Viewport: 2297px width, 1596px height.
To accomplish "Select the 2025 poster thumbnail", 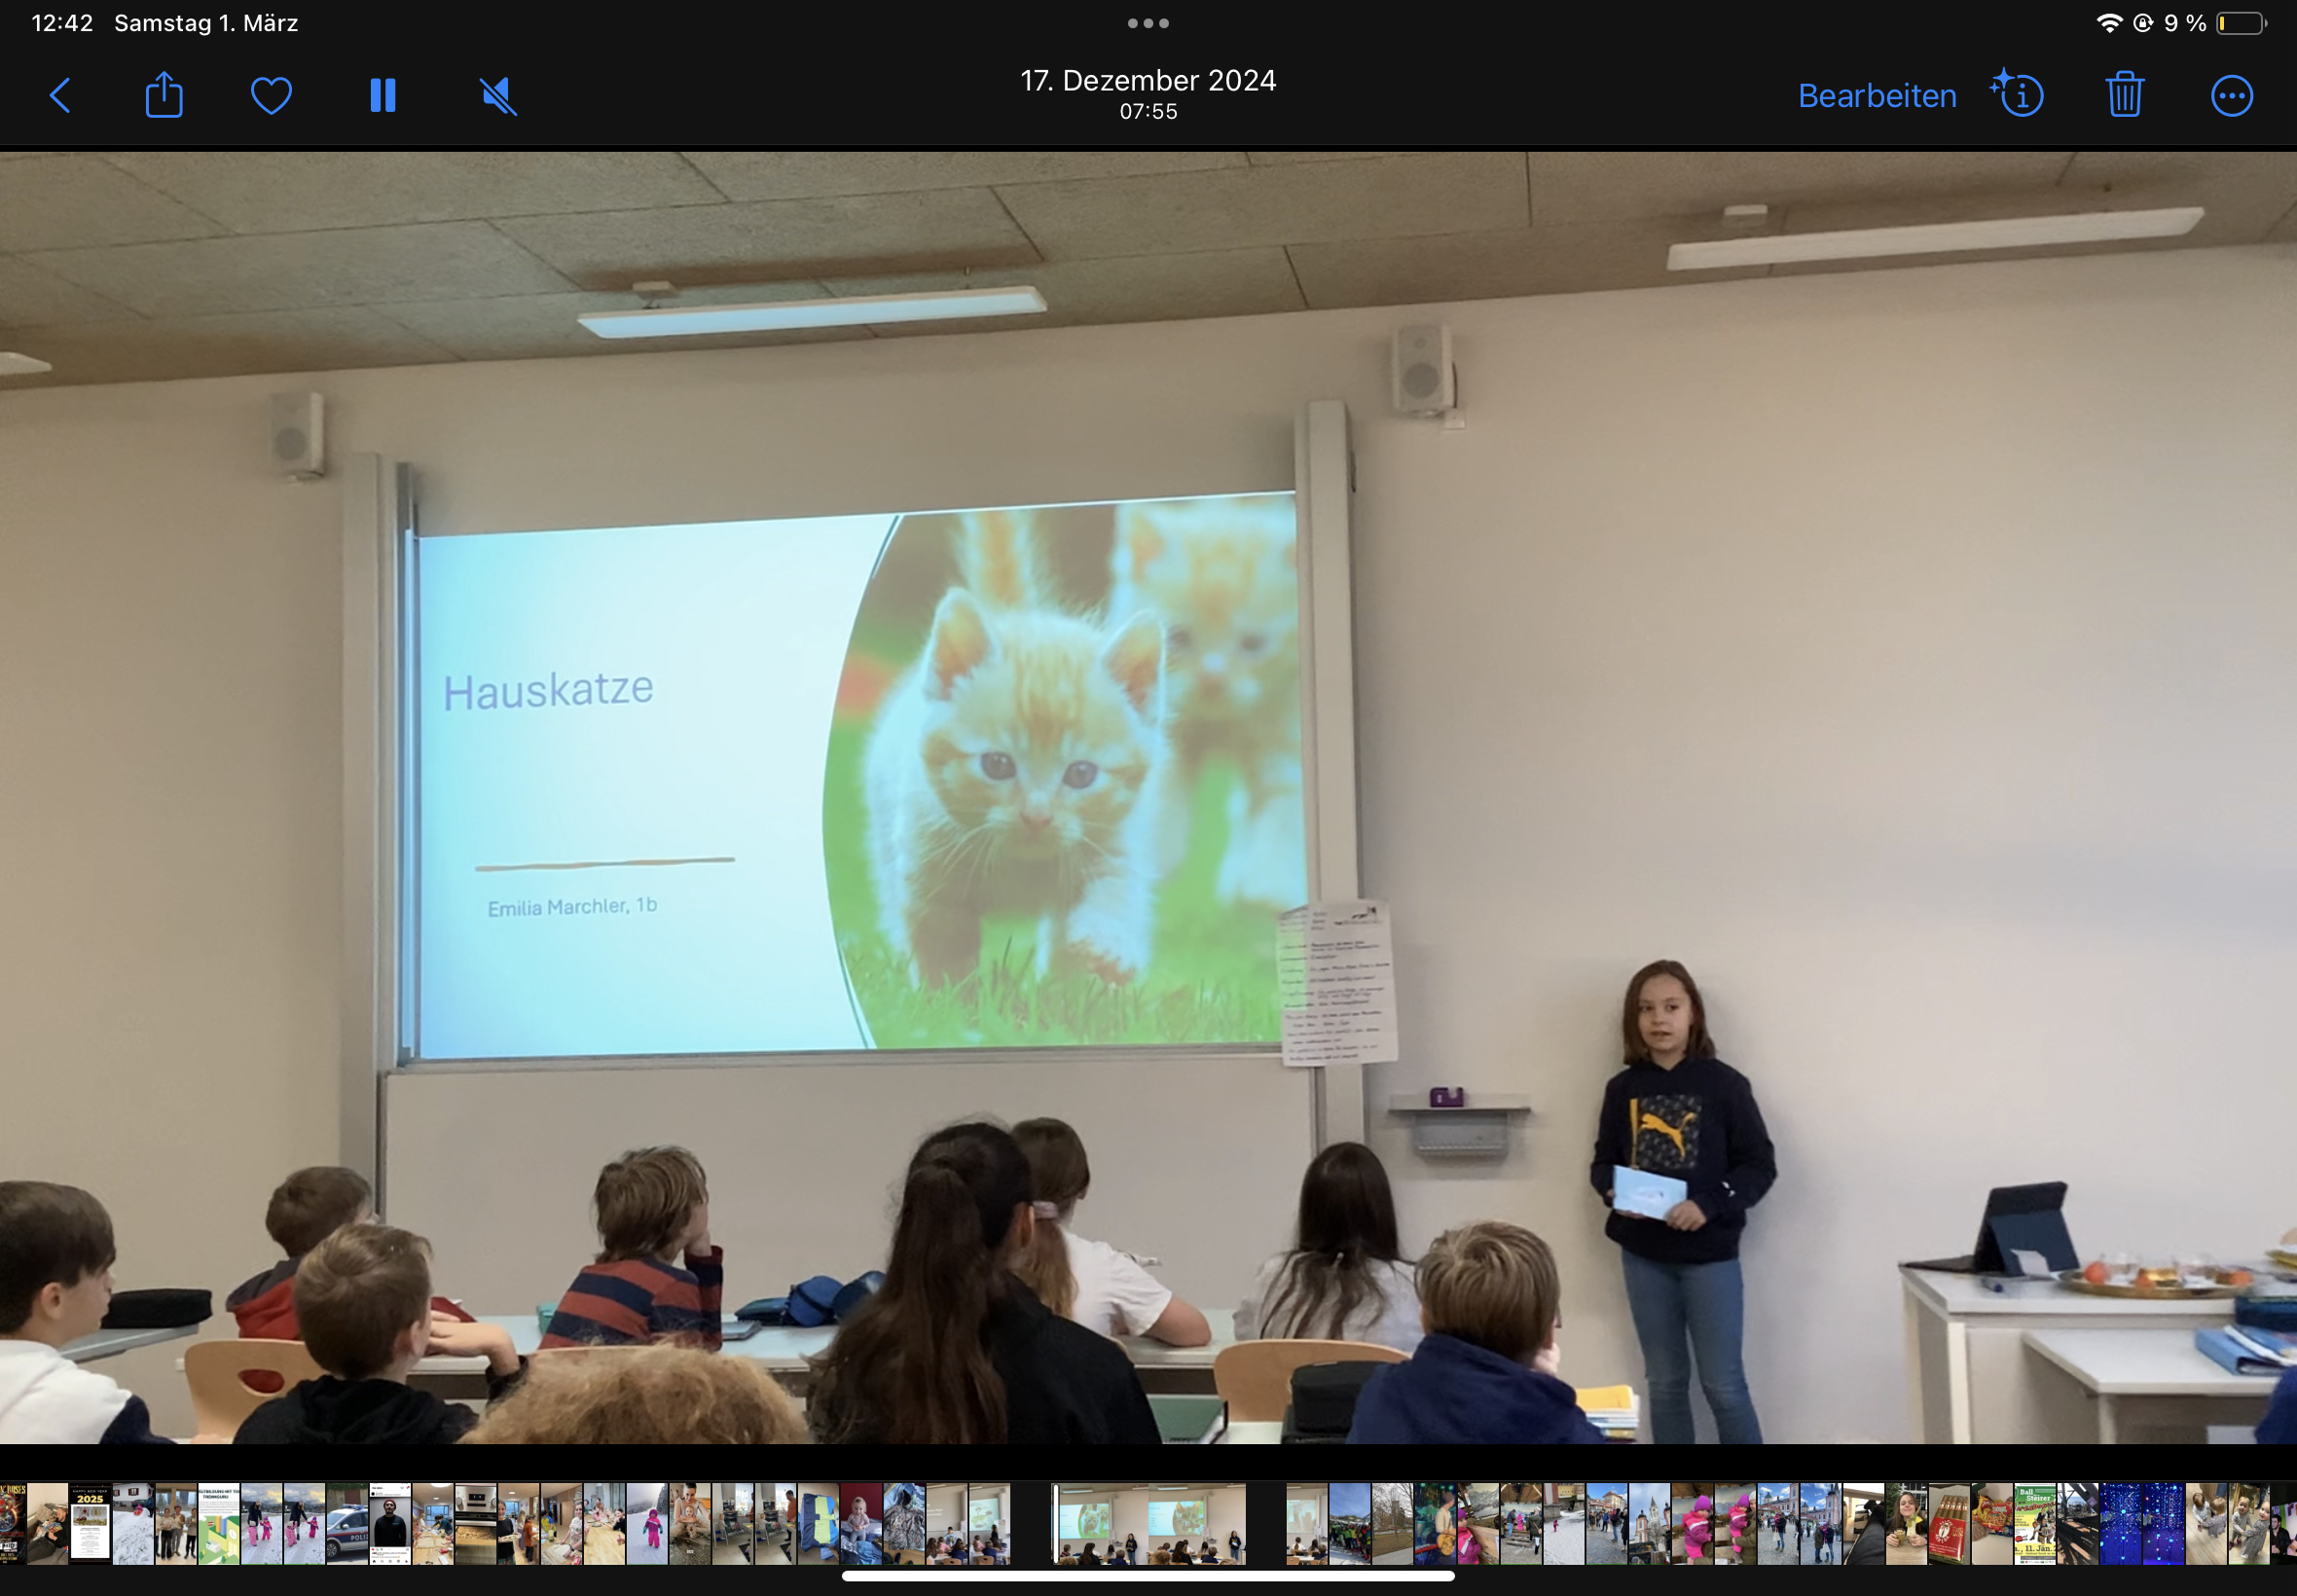I will (x=90, y=1523).
